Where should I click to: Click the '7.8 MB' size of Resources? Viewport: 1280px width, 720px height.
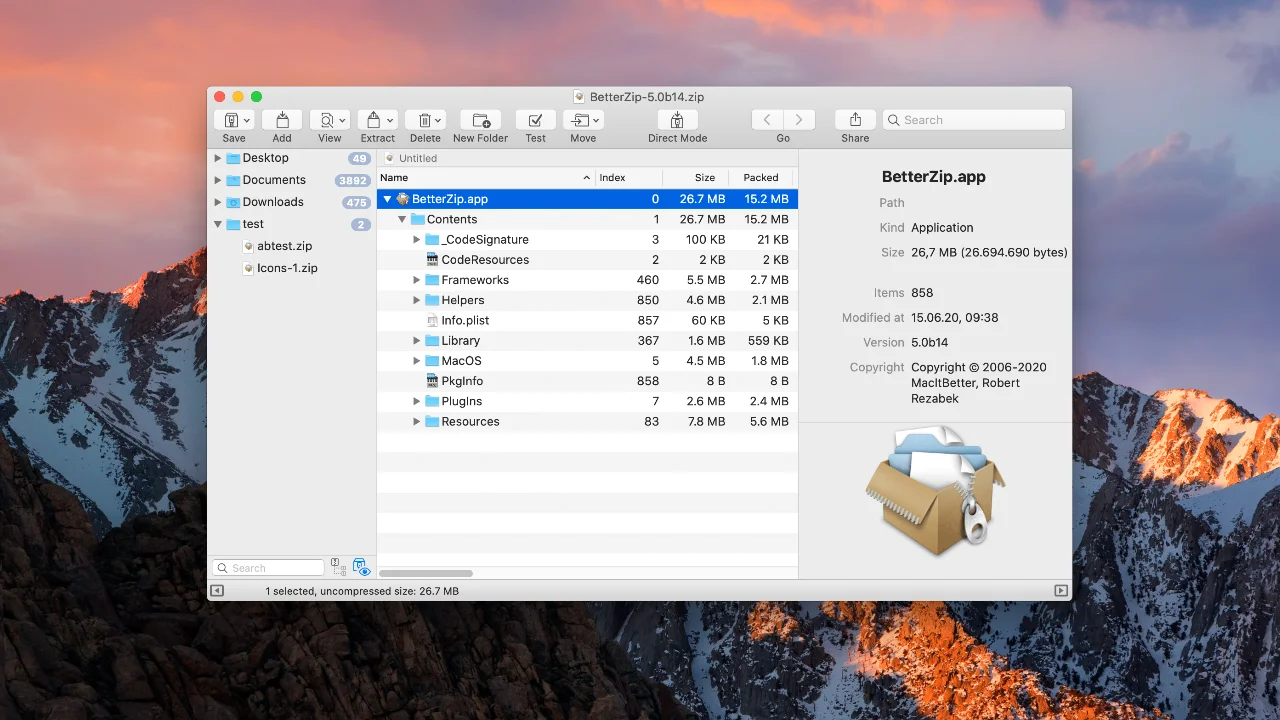pyautogui.click(x=706, y=422)
